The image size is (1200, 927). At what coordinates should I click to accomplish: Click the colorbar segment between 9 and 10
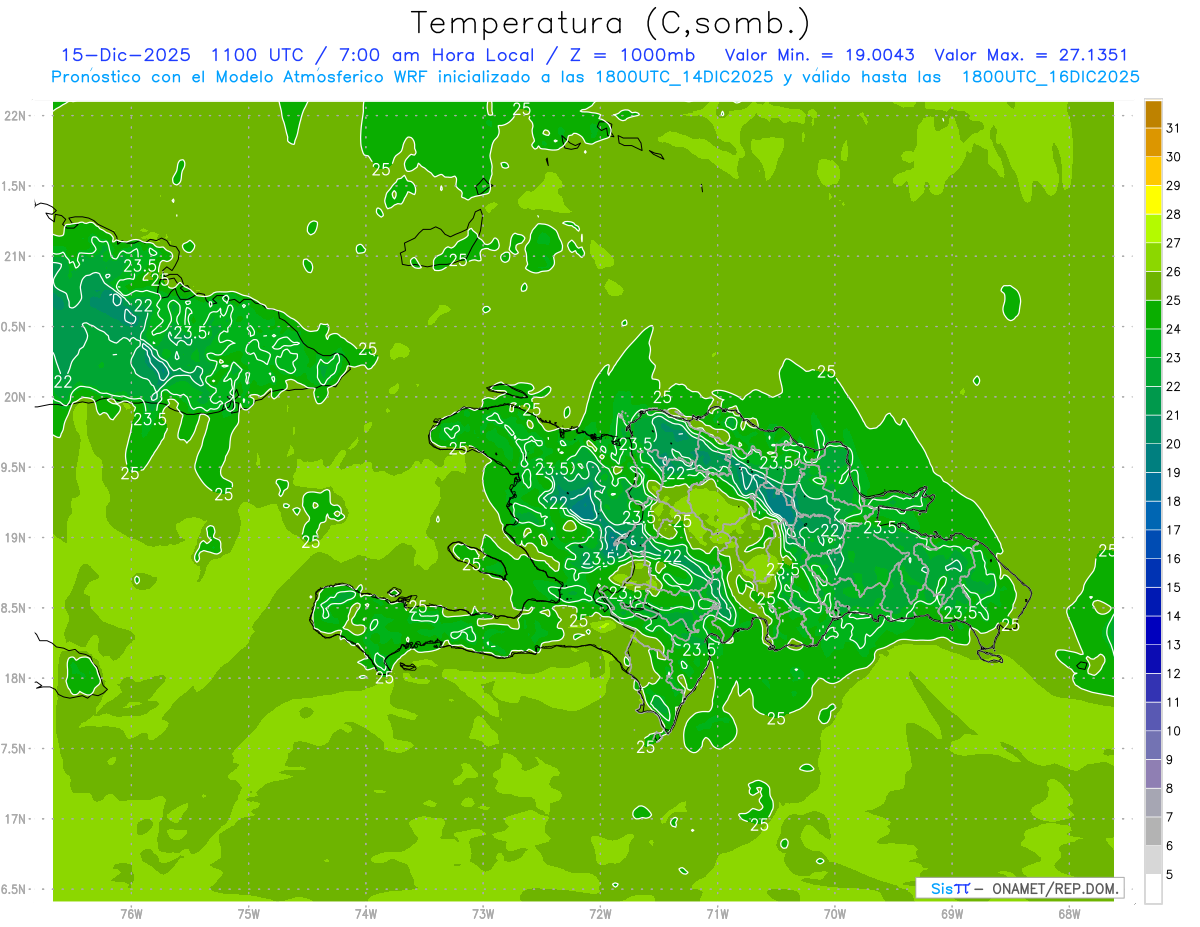(x=1153, y=746)
